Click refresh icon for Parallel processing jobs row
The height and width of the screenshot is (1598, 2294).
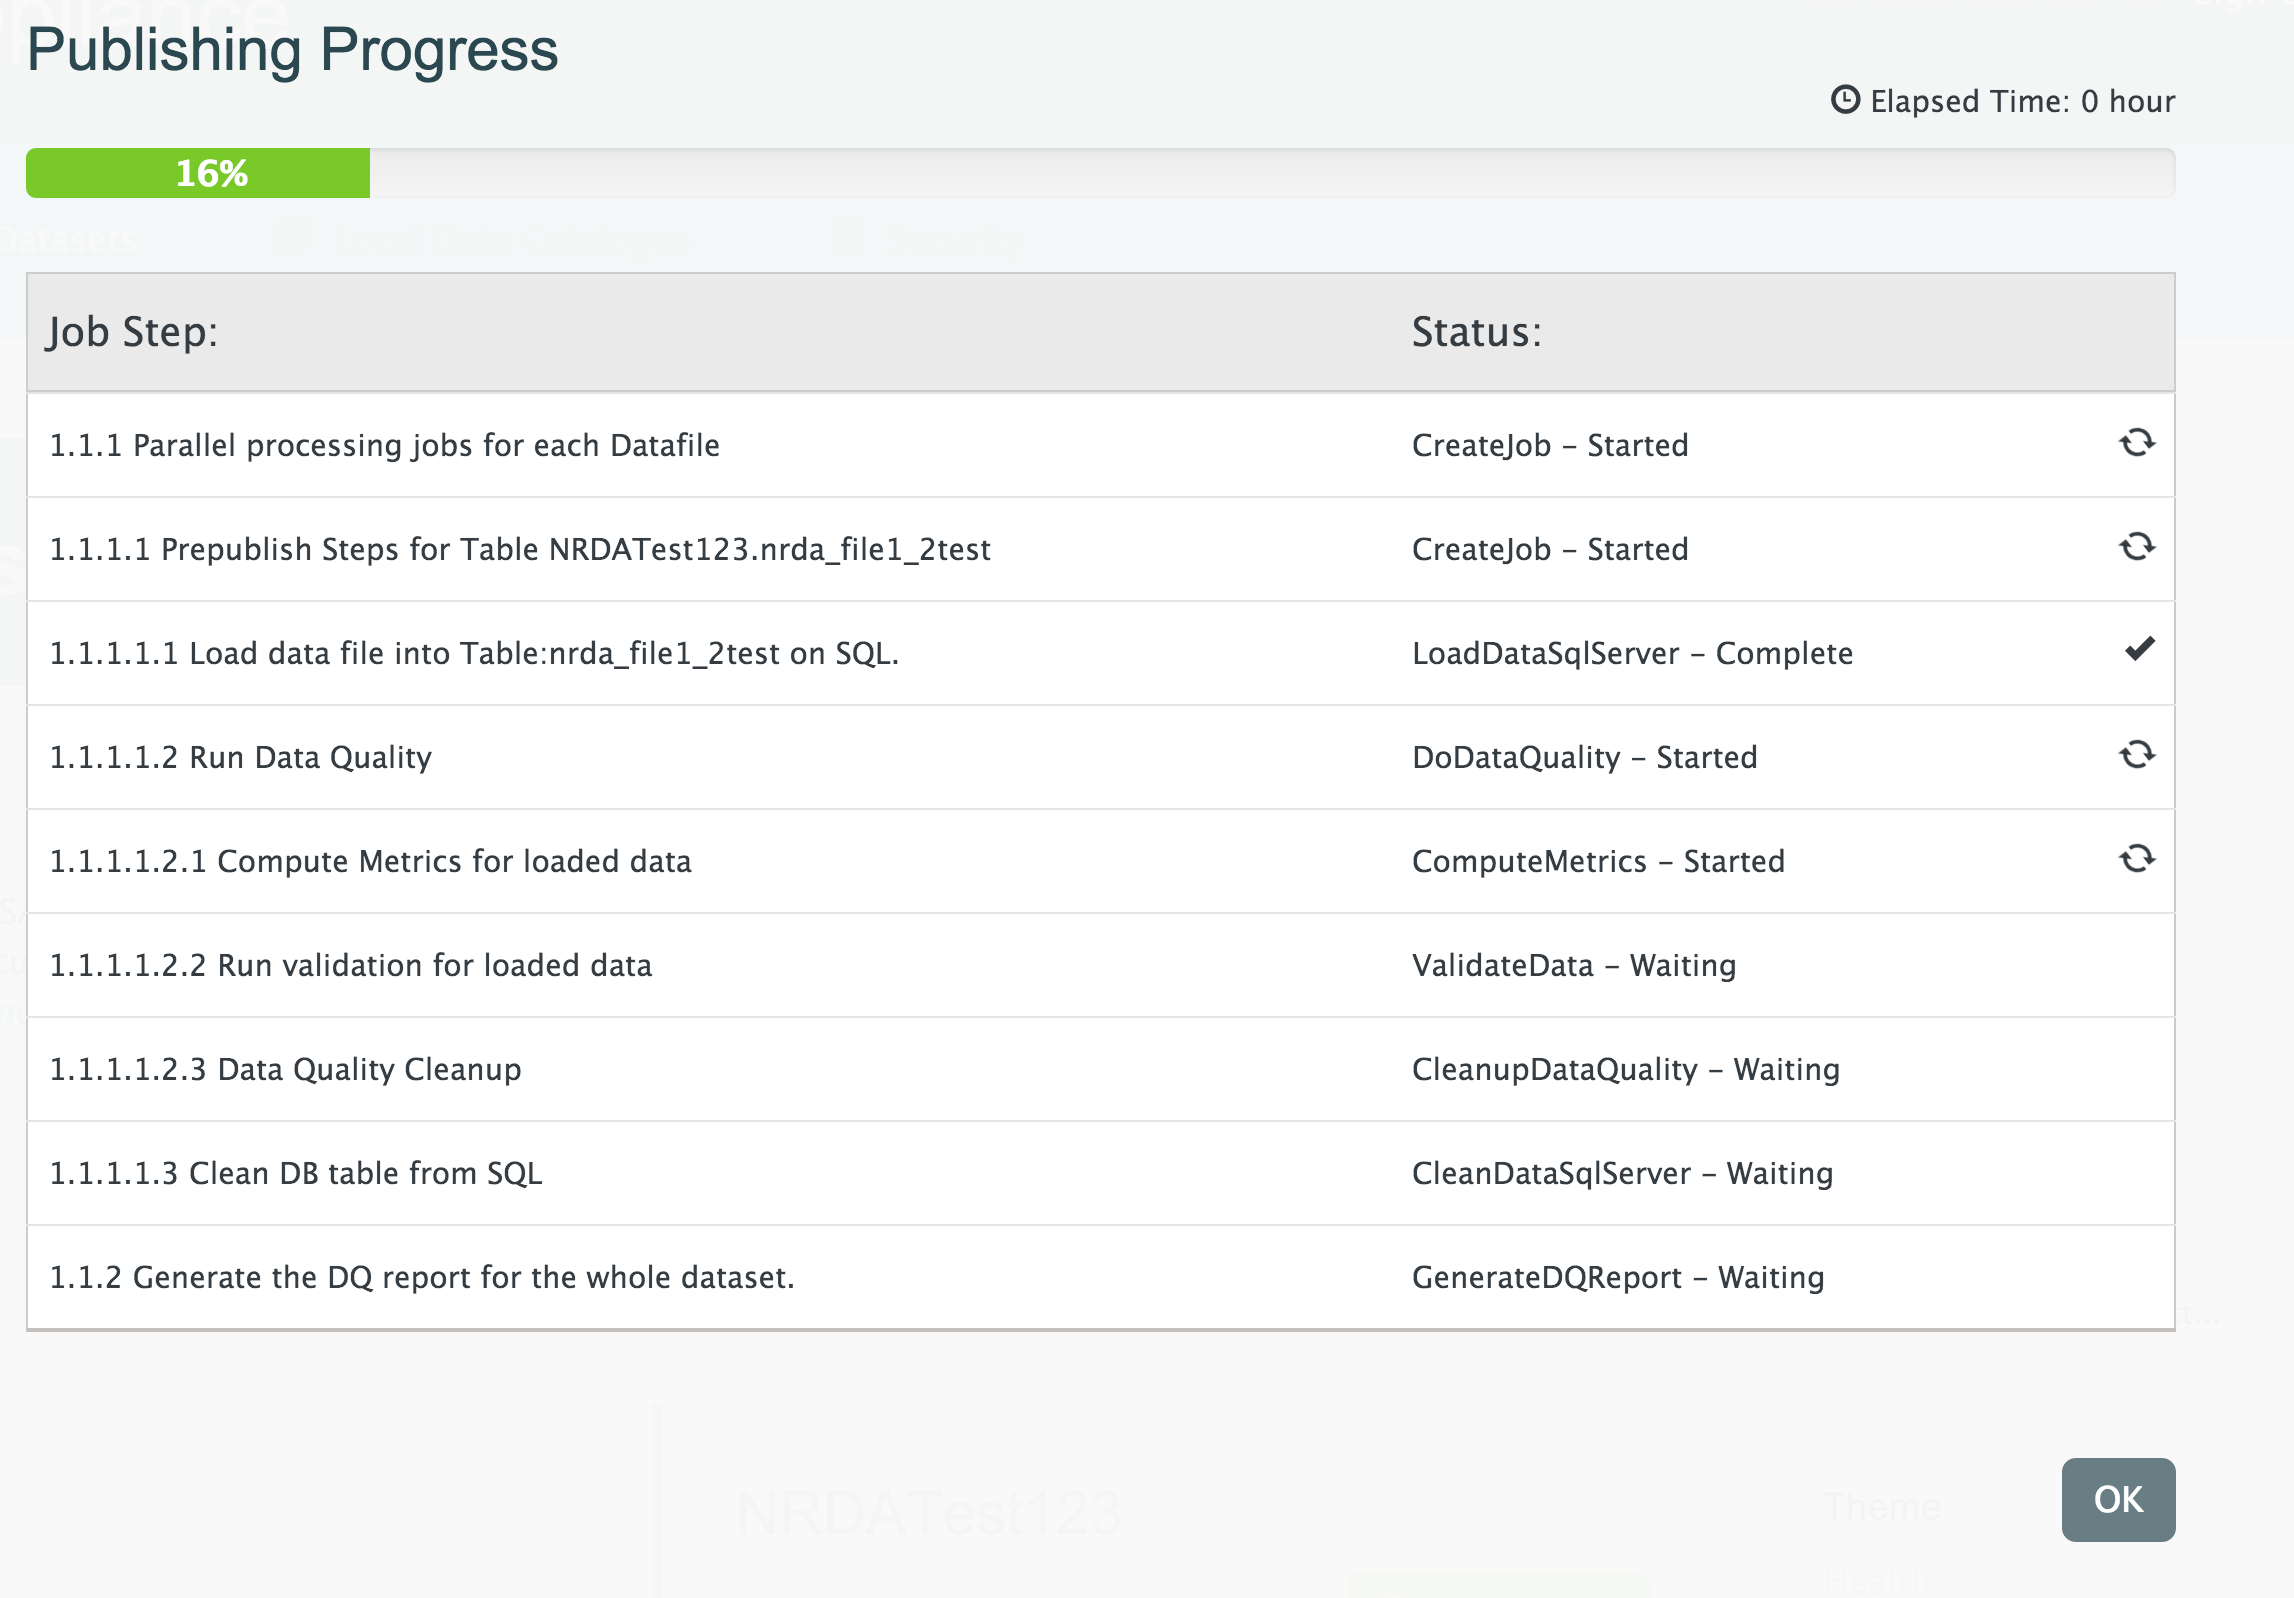(2136, 443)
